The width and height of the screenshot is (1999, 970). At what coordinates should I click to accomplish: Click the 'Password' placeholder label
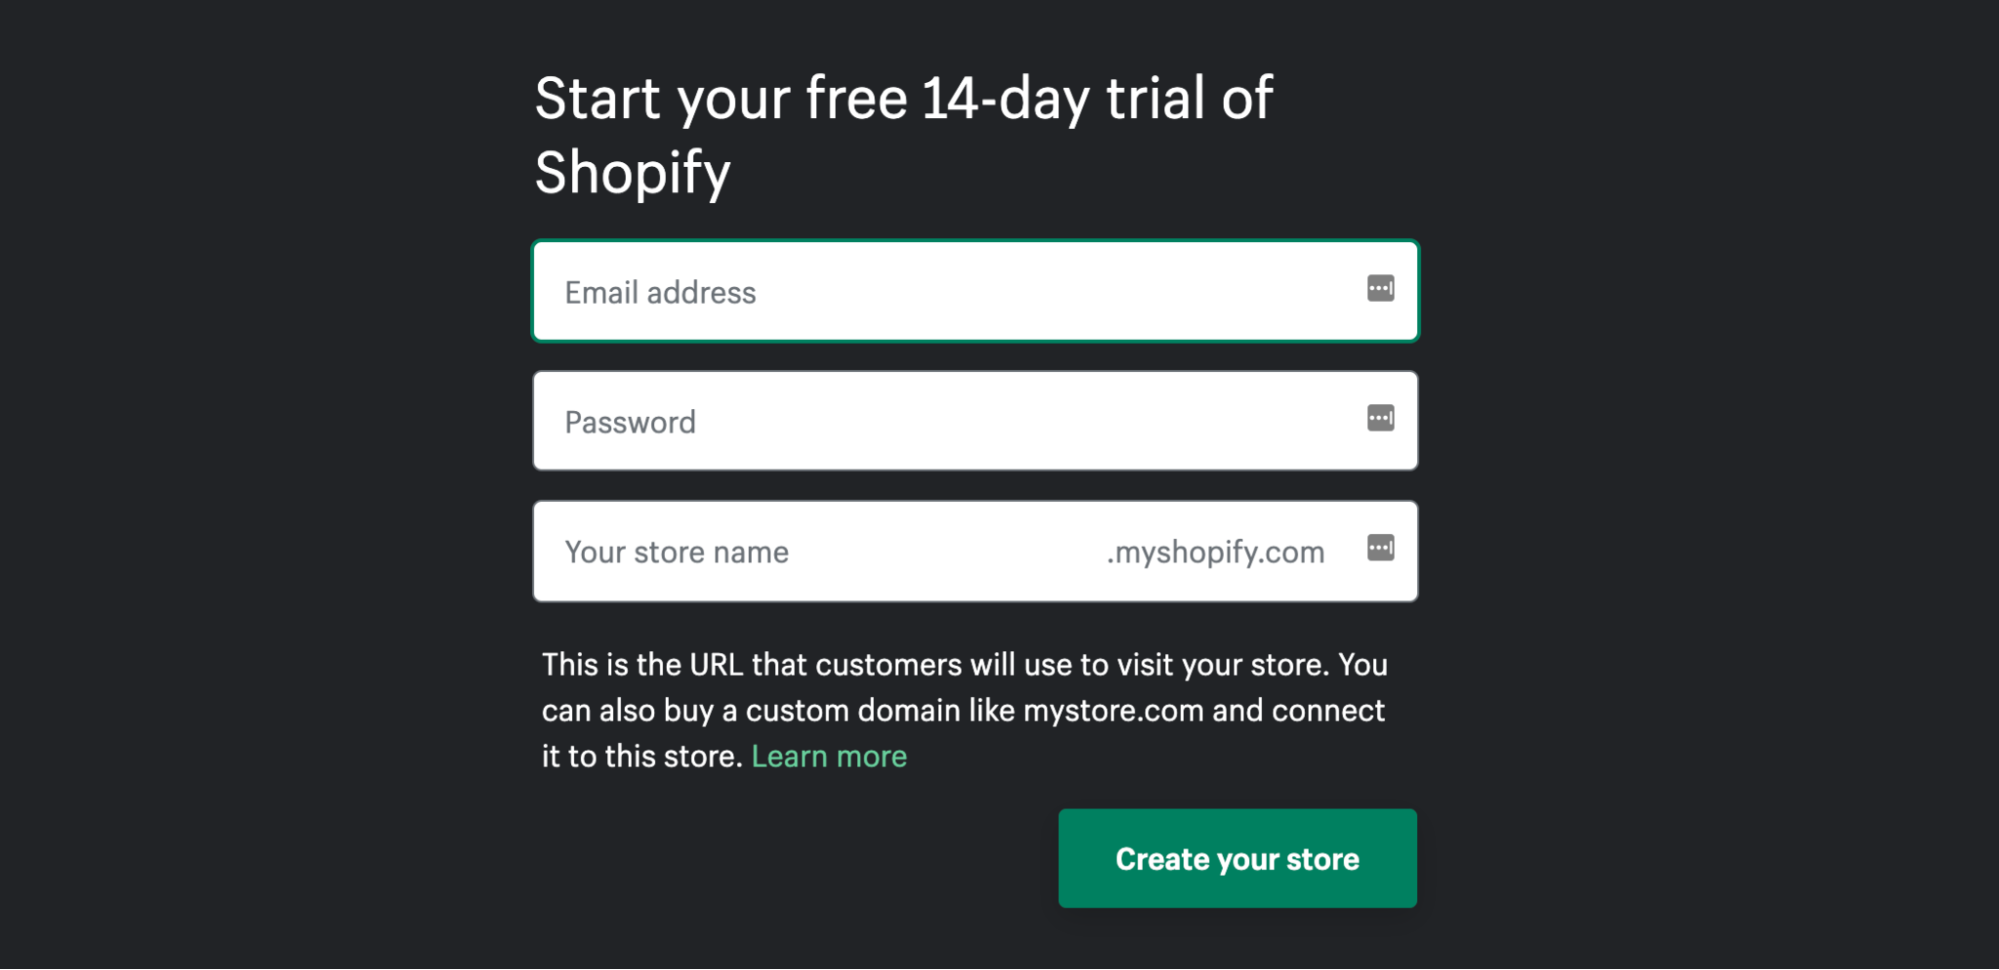[630, 422]
